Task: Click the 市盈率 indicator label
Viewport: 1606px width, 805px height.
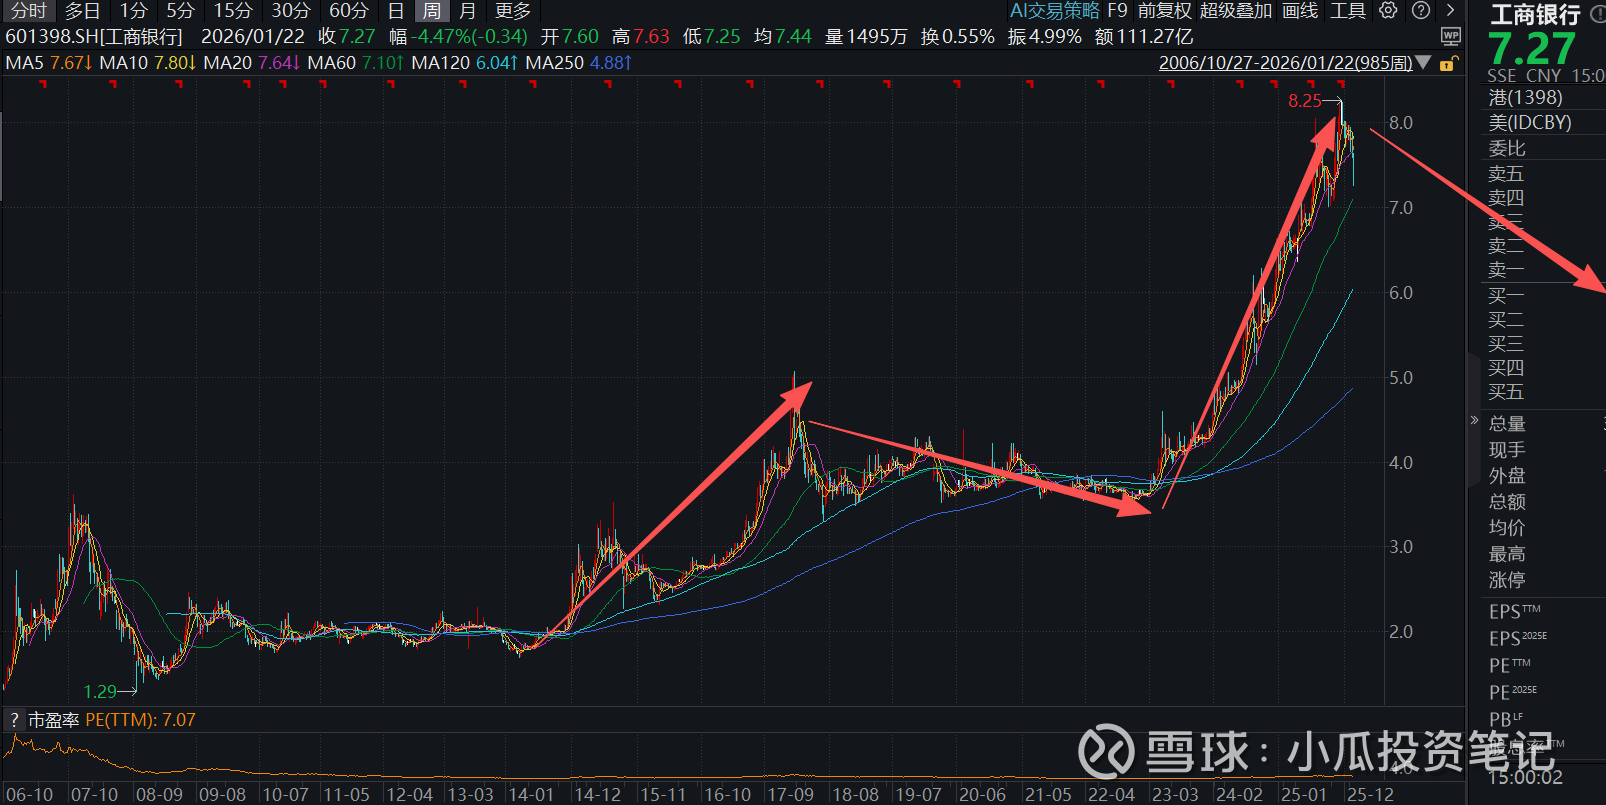Action: pos(53,720)
